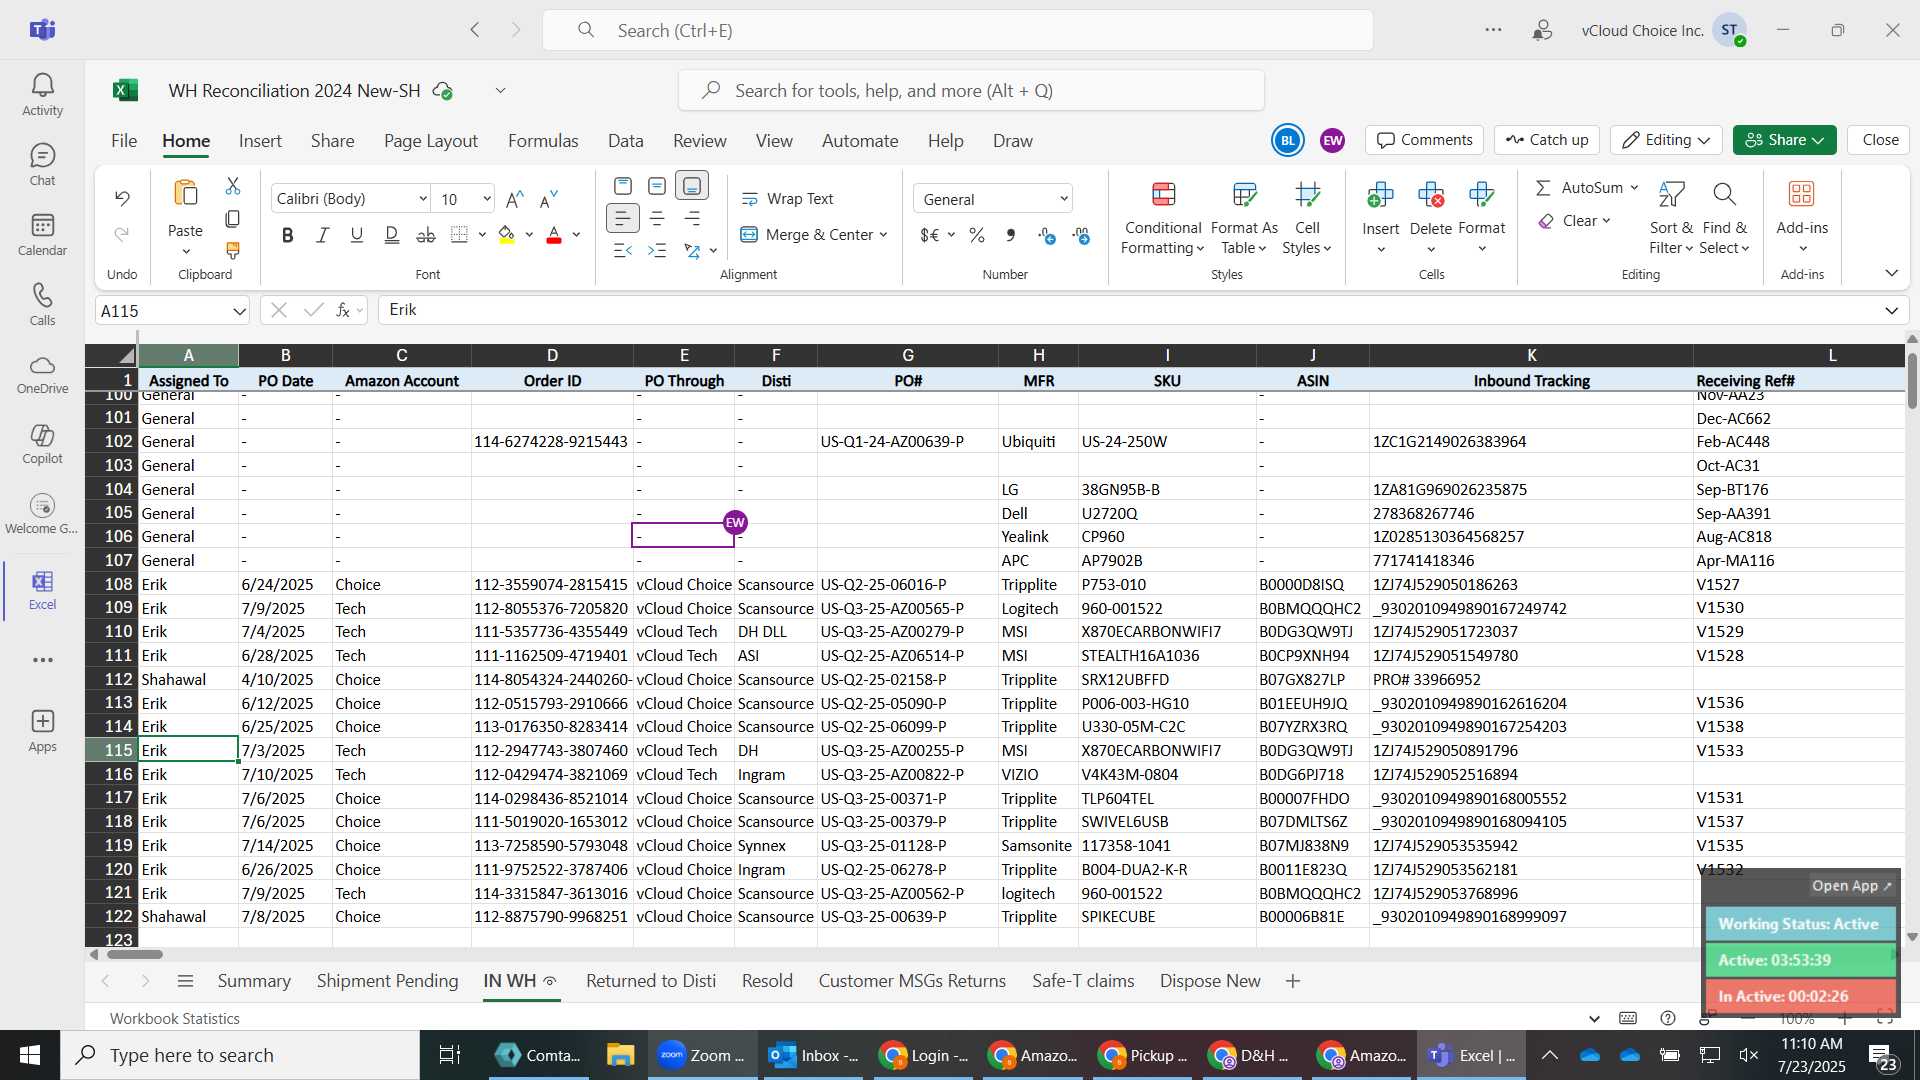Viewport: 1920px width, 1080px height.
Task: Toggle Double Underline formatting
Action: tap(391, 235)
